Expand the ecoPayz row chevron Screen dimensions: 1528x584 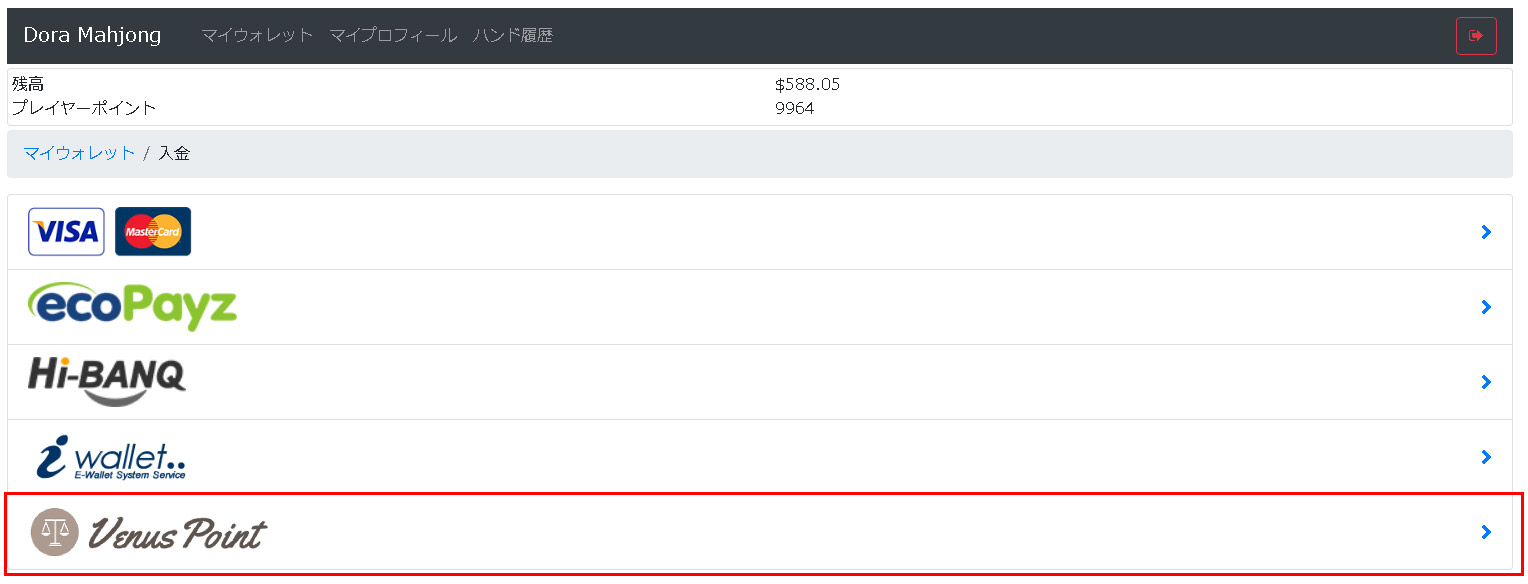tap(1486, 307)
